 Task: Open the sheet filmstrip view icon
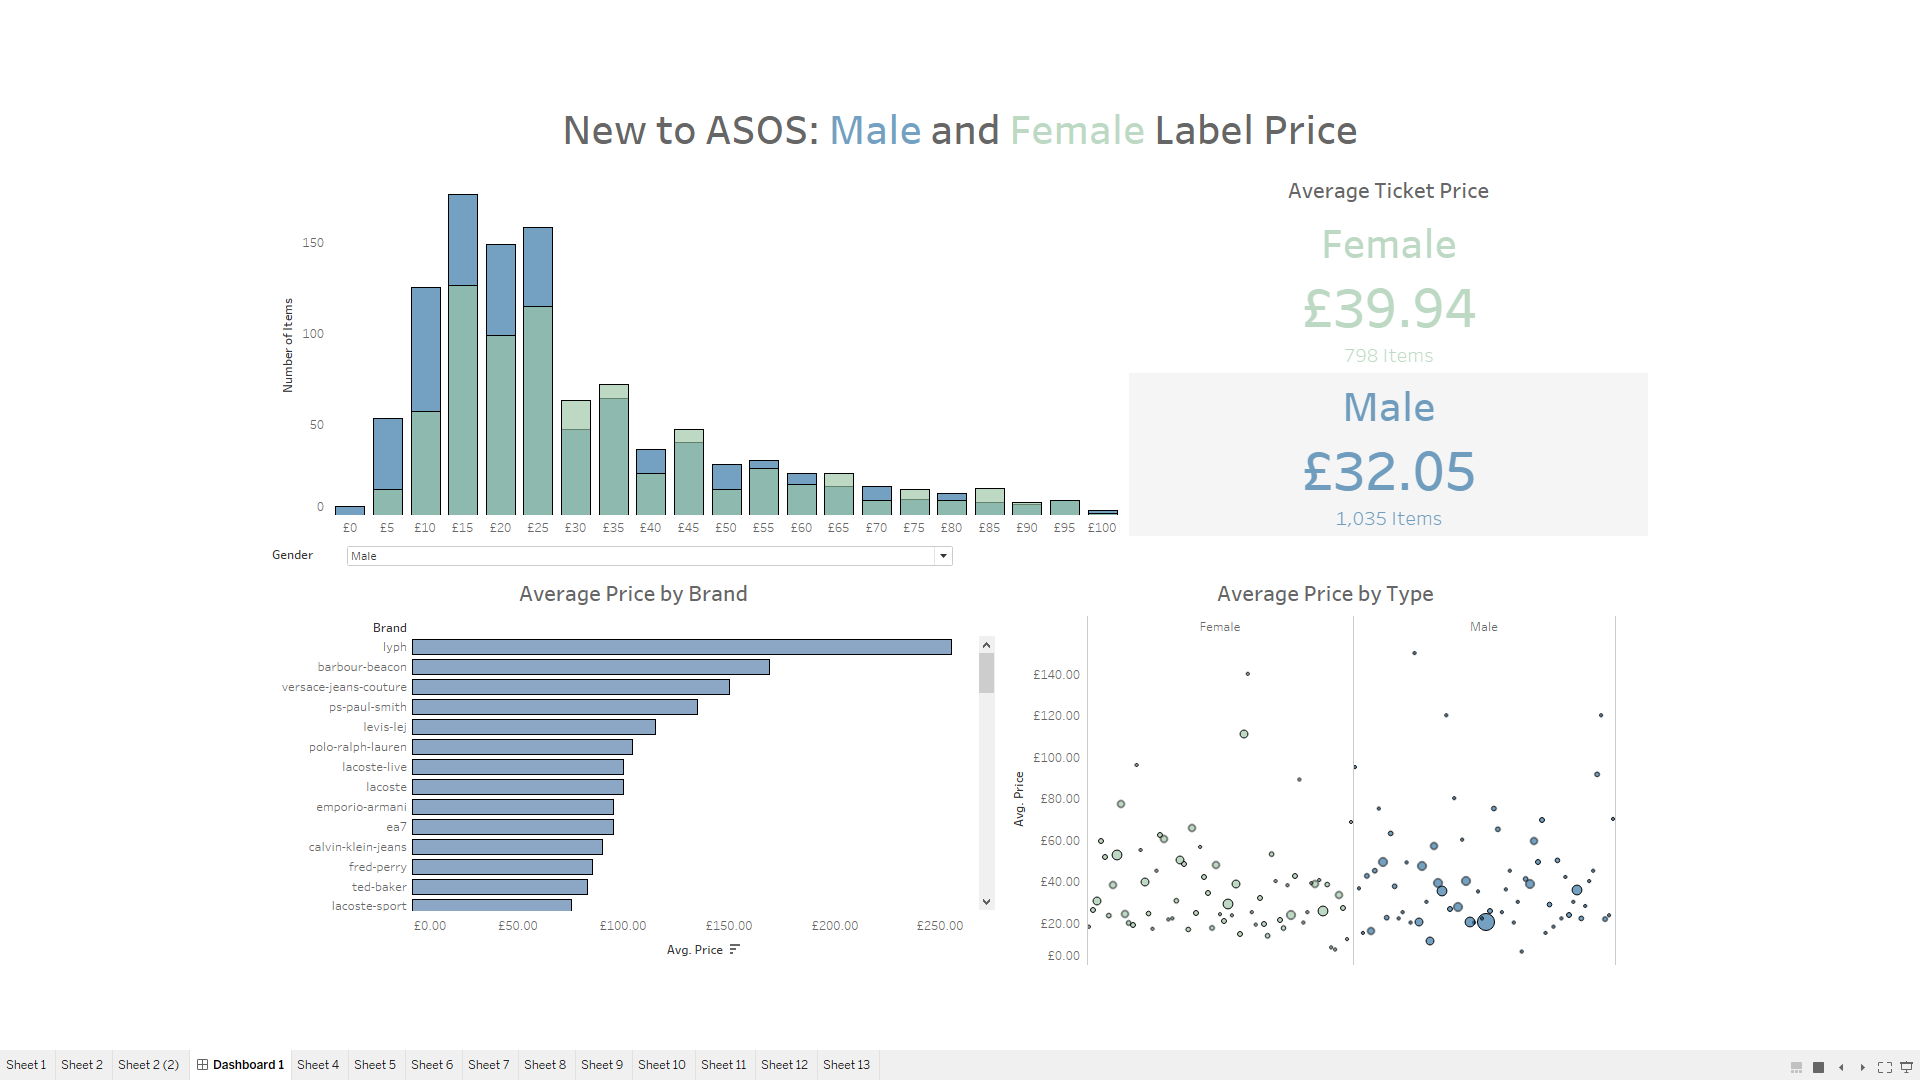[1796, 1067]
